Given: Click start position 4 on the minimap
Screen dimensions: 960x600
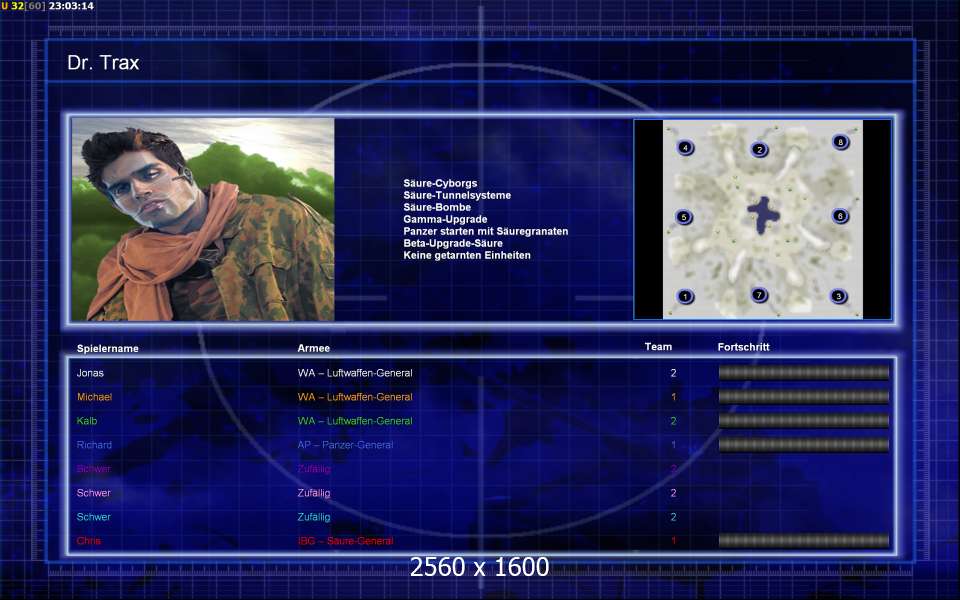Looking at the screenshot, I should pos(685,148).
